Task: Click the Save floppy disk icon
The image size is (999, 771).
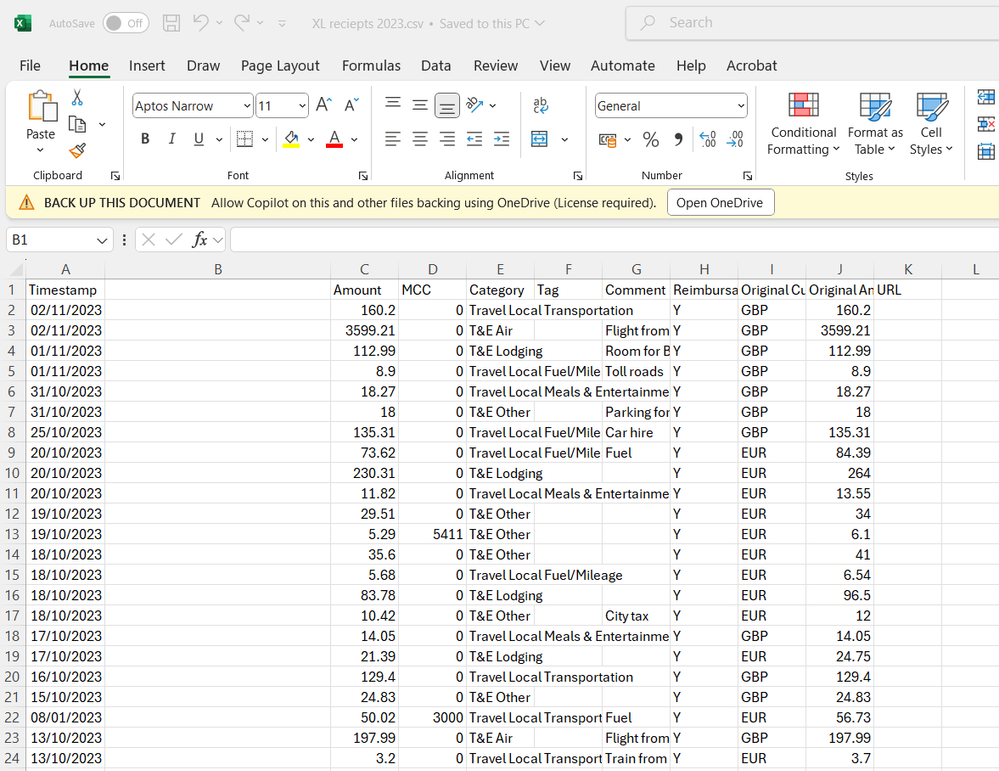Action: pyautogui.click(x=171, y=23)
